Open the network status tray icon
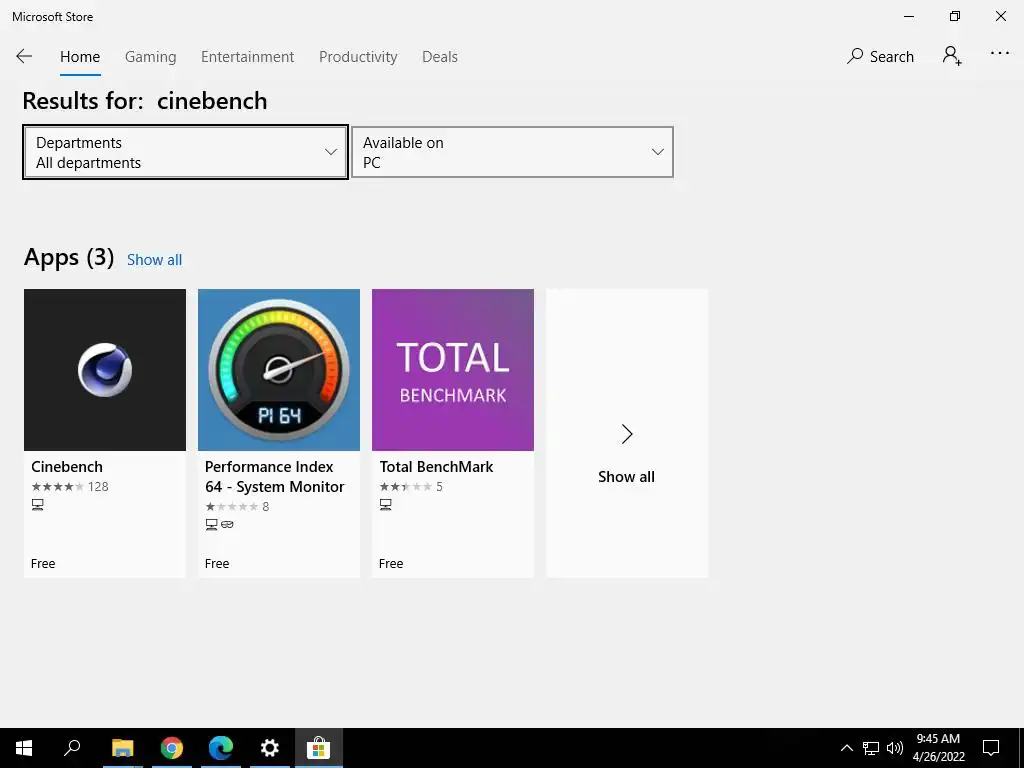The image size is (1024, 768). pyautogui.click(x=871, y=748)
